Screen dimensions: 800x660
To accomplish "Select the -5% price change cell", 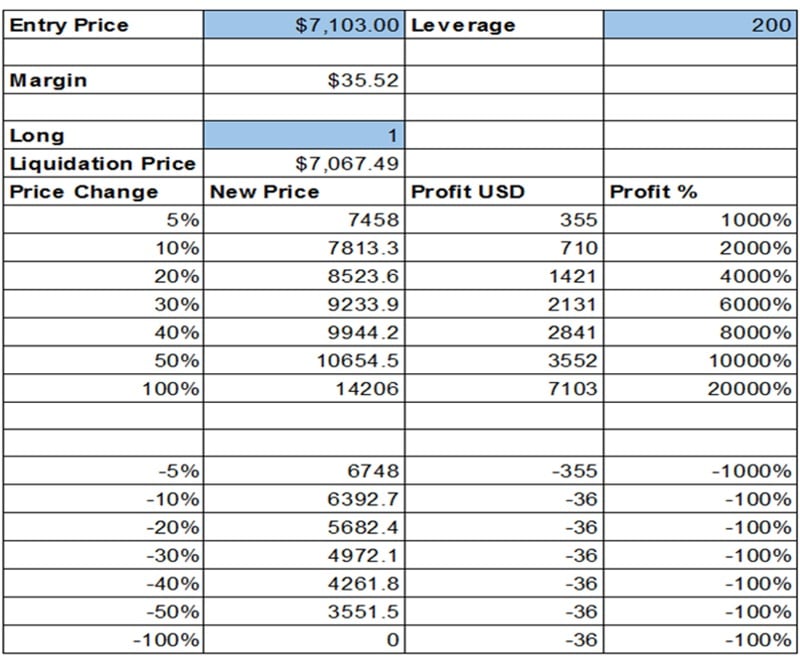I will (103, 471).
